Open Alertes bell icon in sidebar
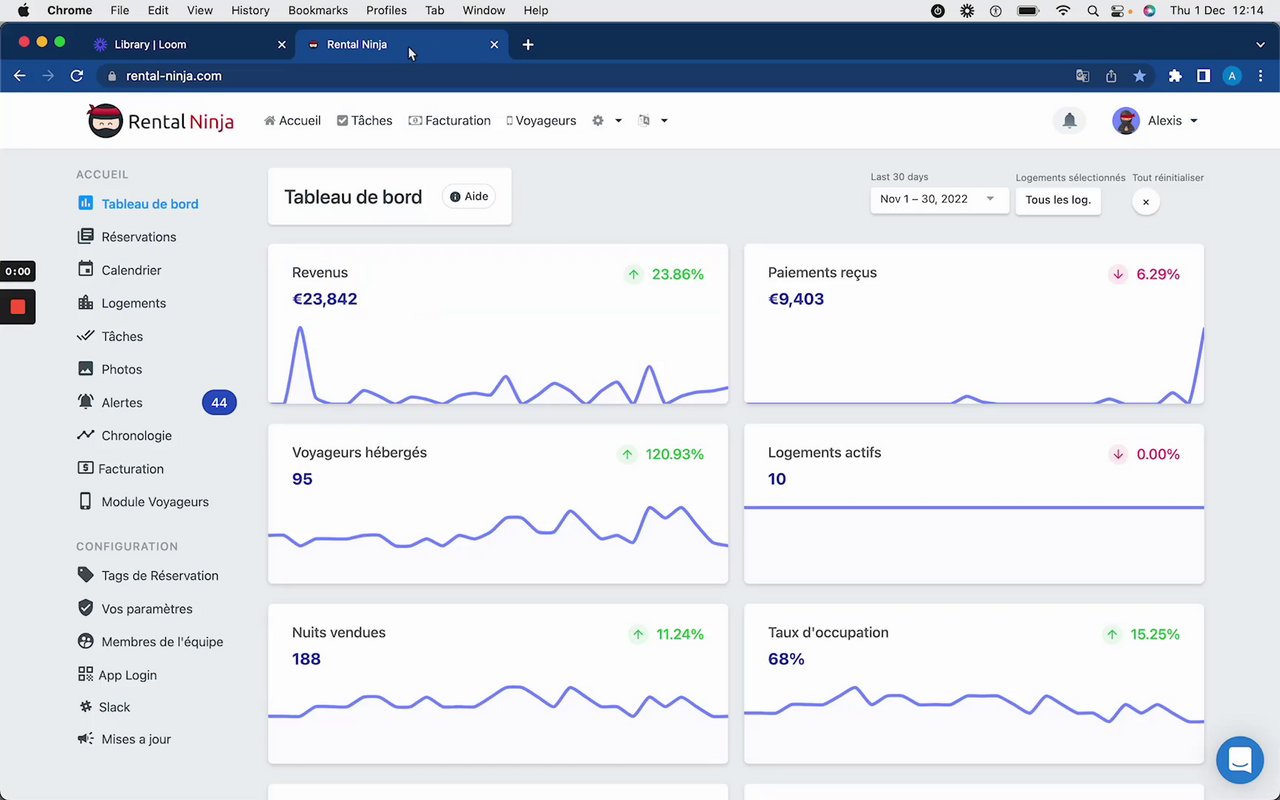1280x800 pixels. [x=86, y=402]
